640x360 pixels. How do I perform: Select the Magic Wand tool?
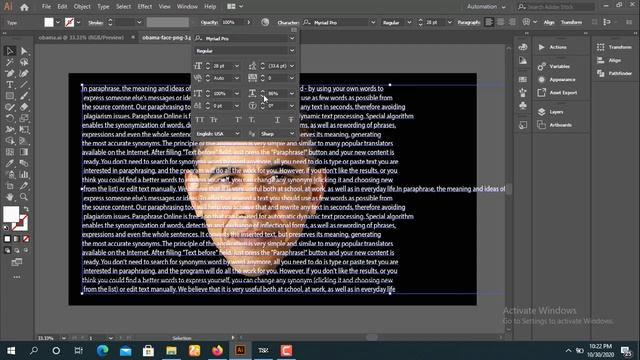[x=10, y=62]
